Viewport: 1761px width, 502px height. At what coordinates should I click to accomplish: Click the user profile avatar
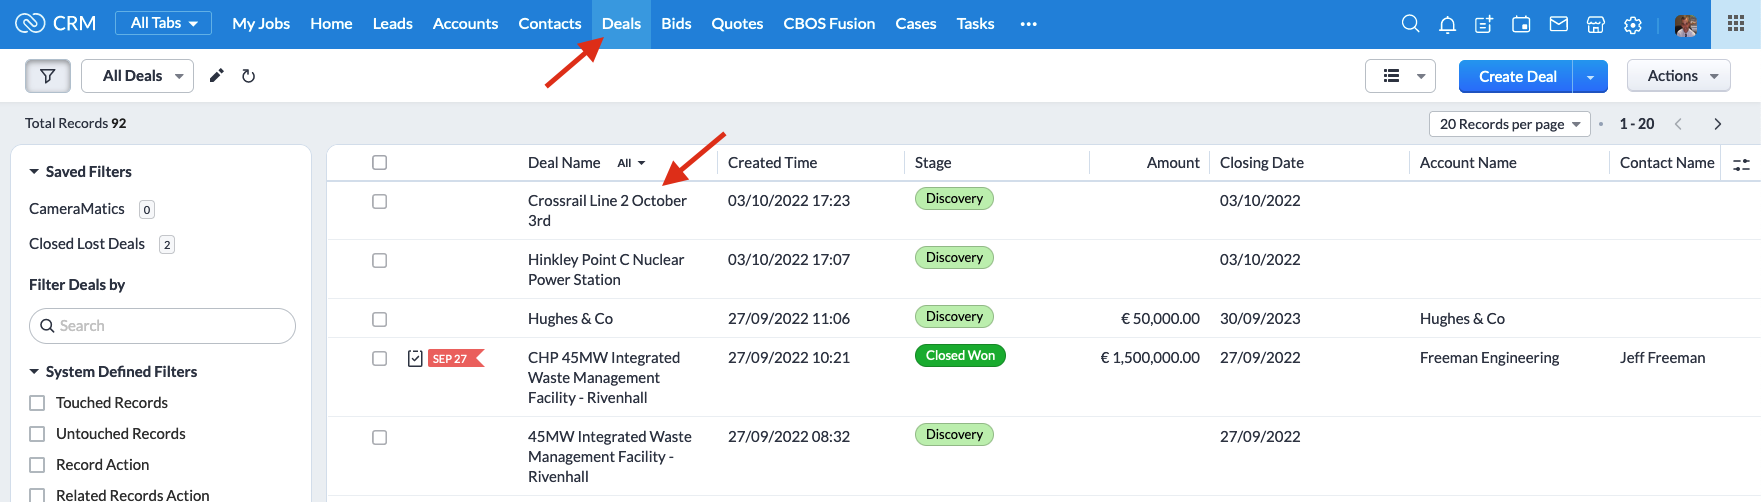coord(1686,25)
